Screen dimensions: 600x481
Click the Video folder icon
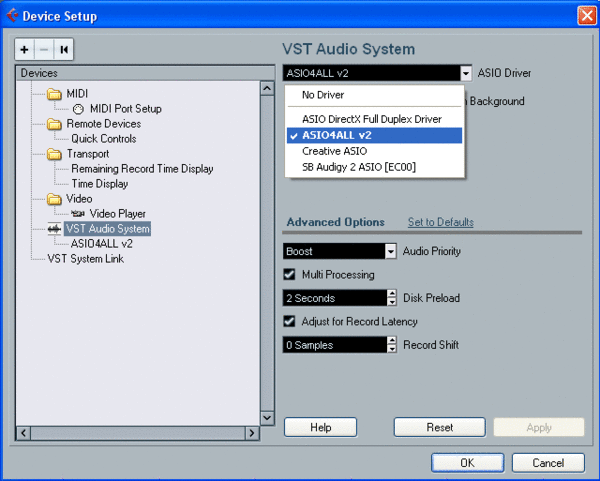[x=54, y=199]
